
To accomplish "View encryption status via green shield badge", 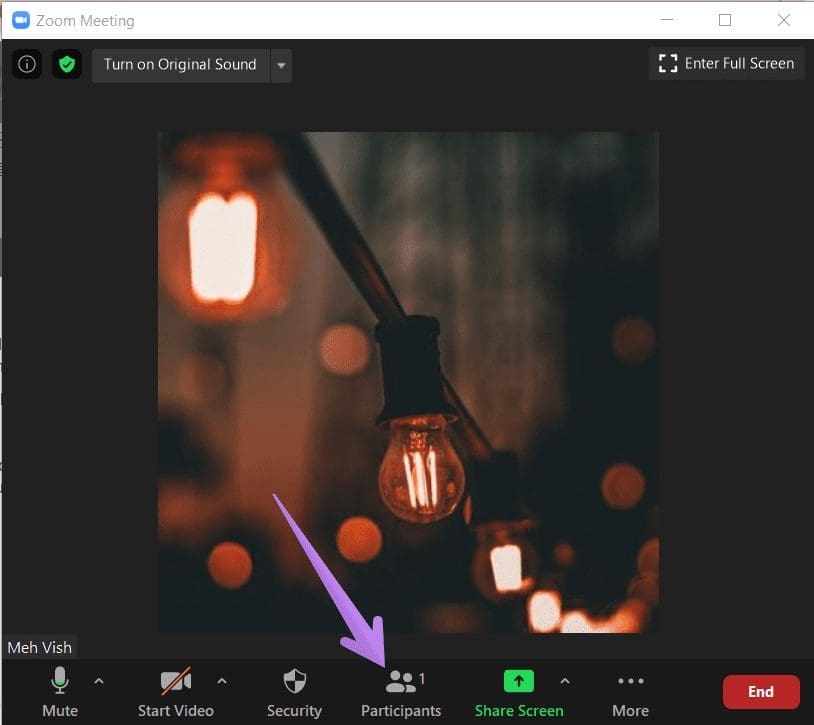I will click(66, 63).
